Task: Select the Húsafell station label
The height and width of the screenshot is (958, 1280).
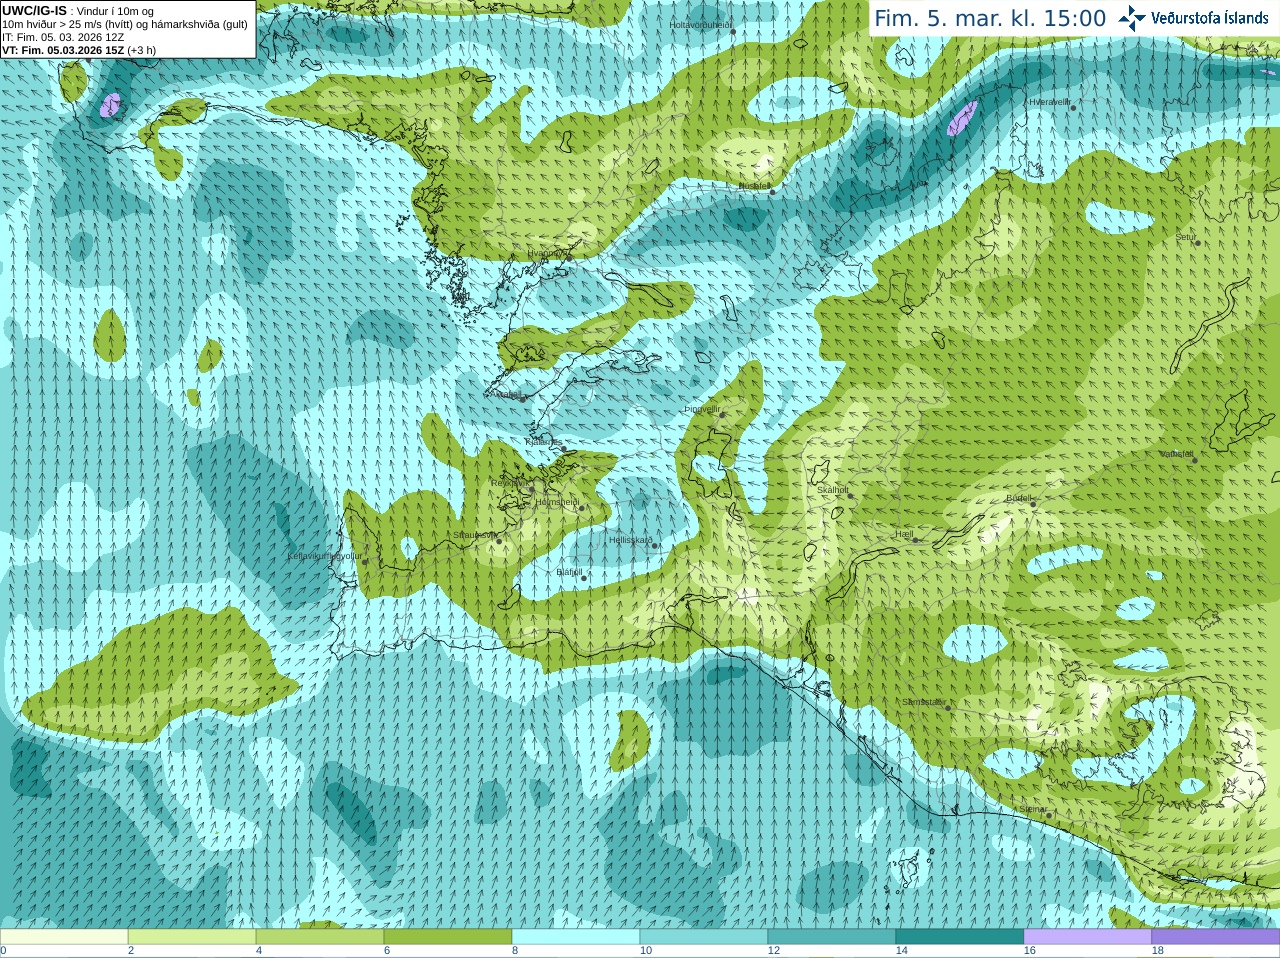Action: 753,186
